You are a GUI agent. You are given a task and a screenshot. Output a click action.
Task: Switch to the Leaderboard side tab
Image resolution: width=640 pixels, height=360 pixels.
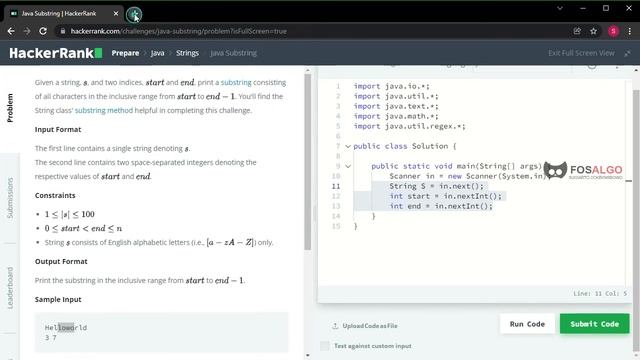point(10,288)
